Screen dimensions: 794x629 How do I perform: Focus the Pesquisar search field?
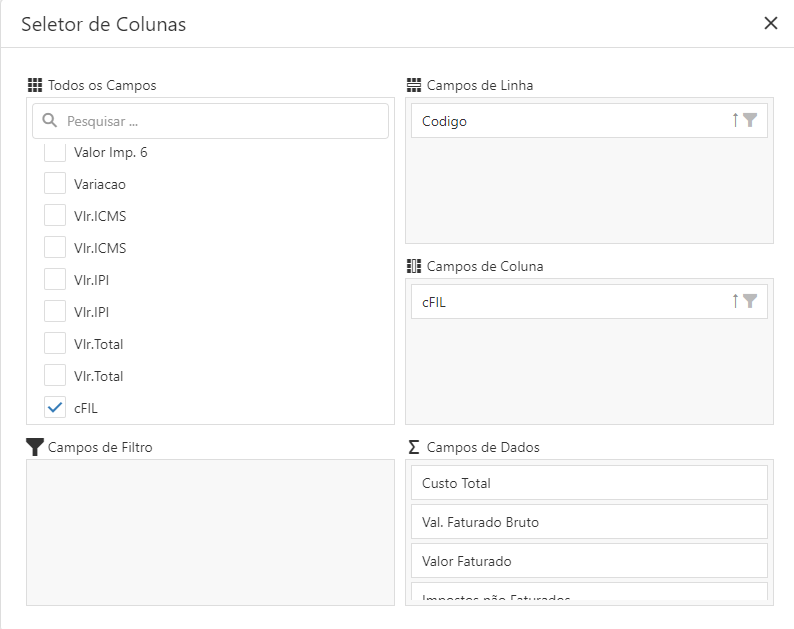click(220, 121)
